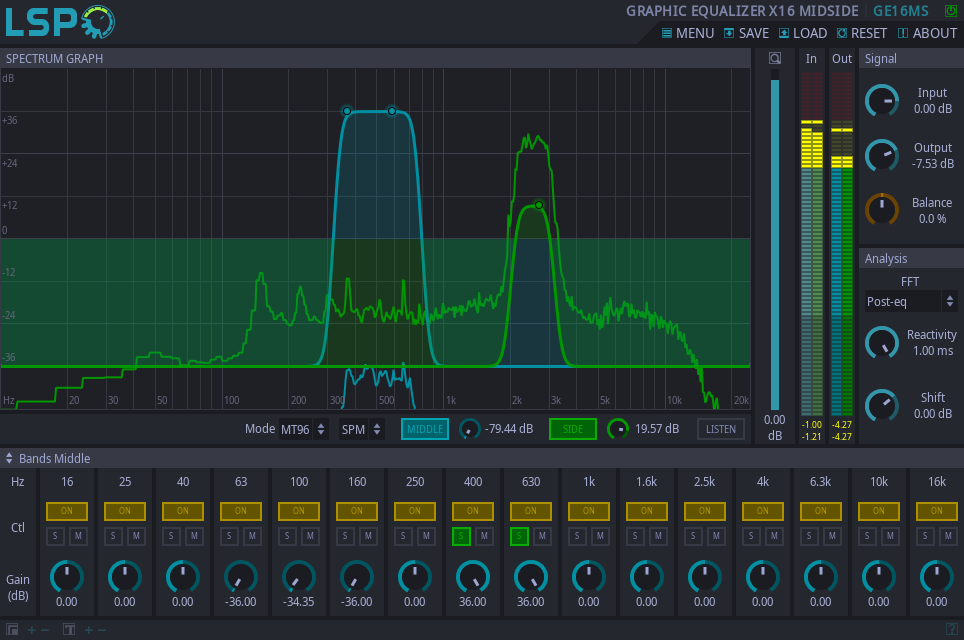Click the Shift knob
The image size is (964, 640).
pos(882,406)
